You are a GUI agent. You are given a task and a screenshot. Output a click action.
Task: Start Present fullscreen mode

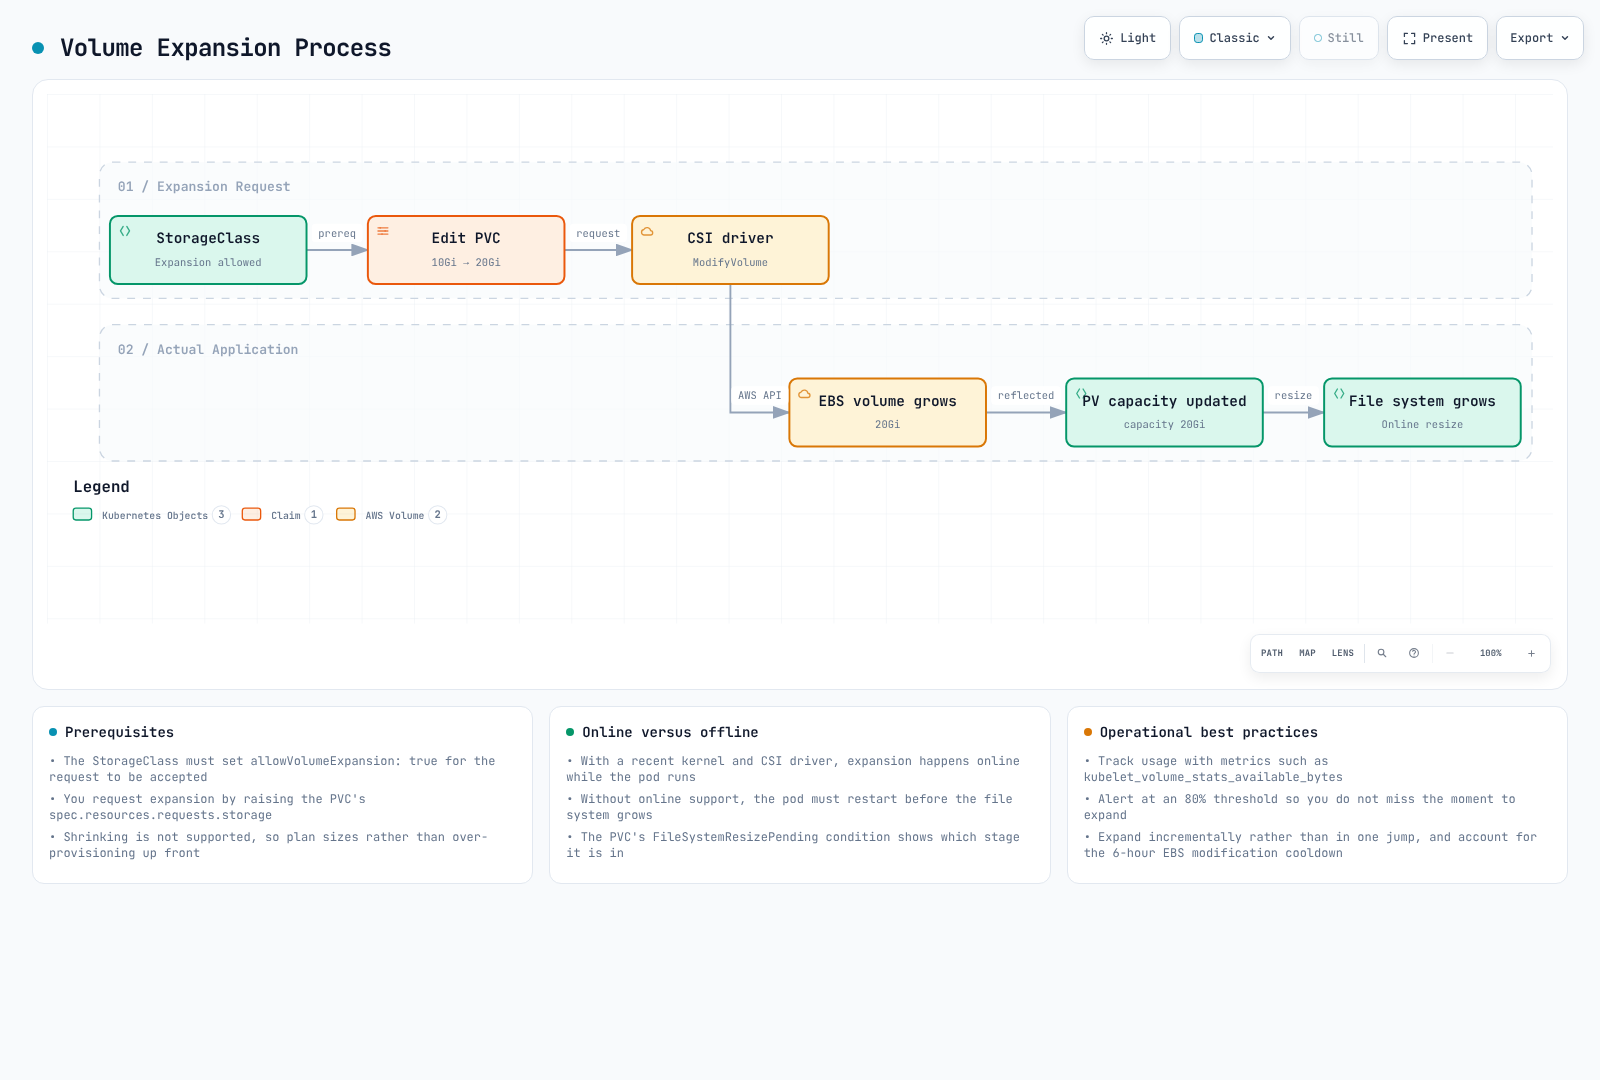tap(1437, 38)
